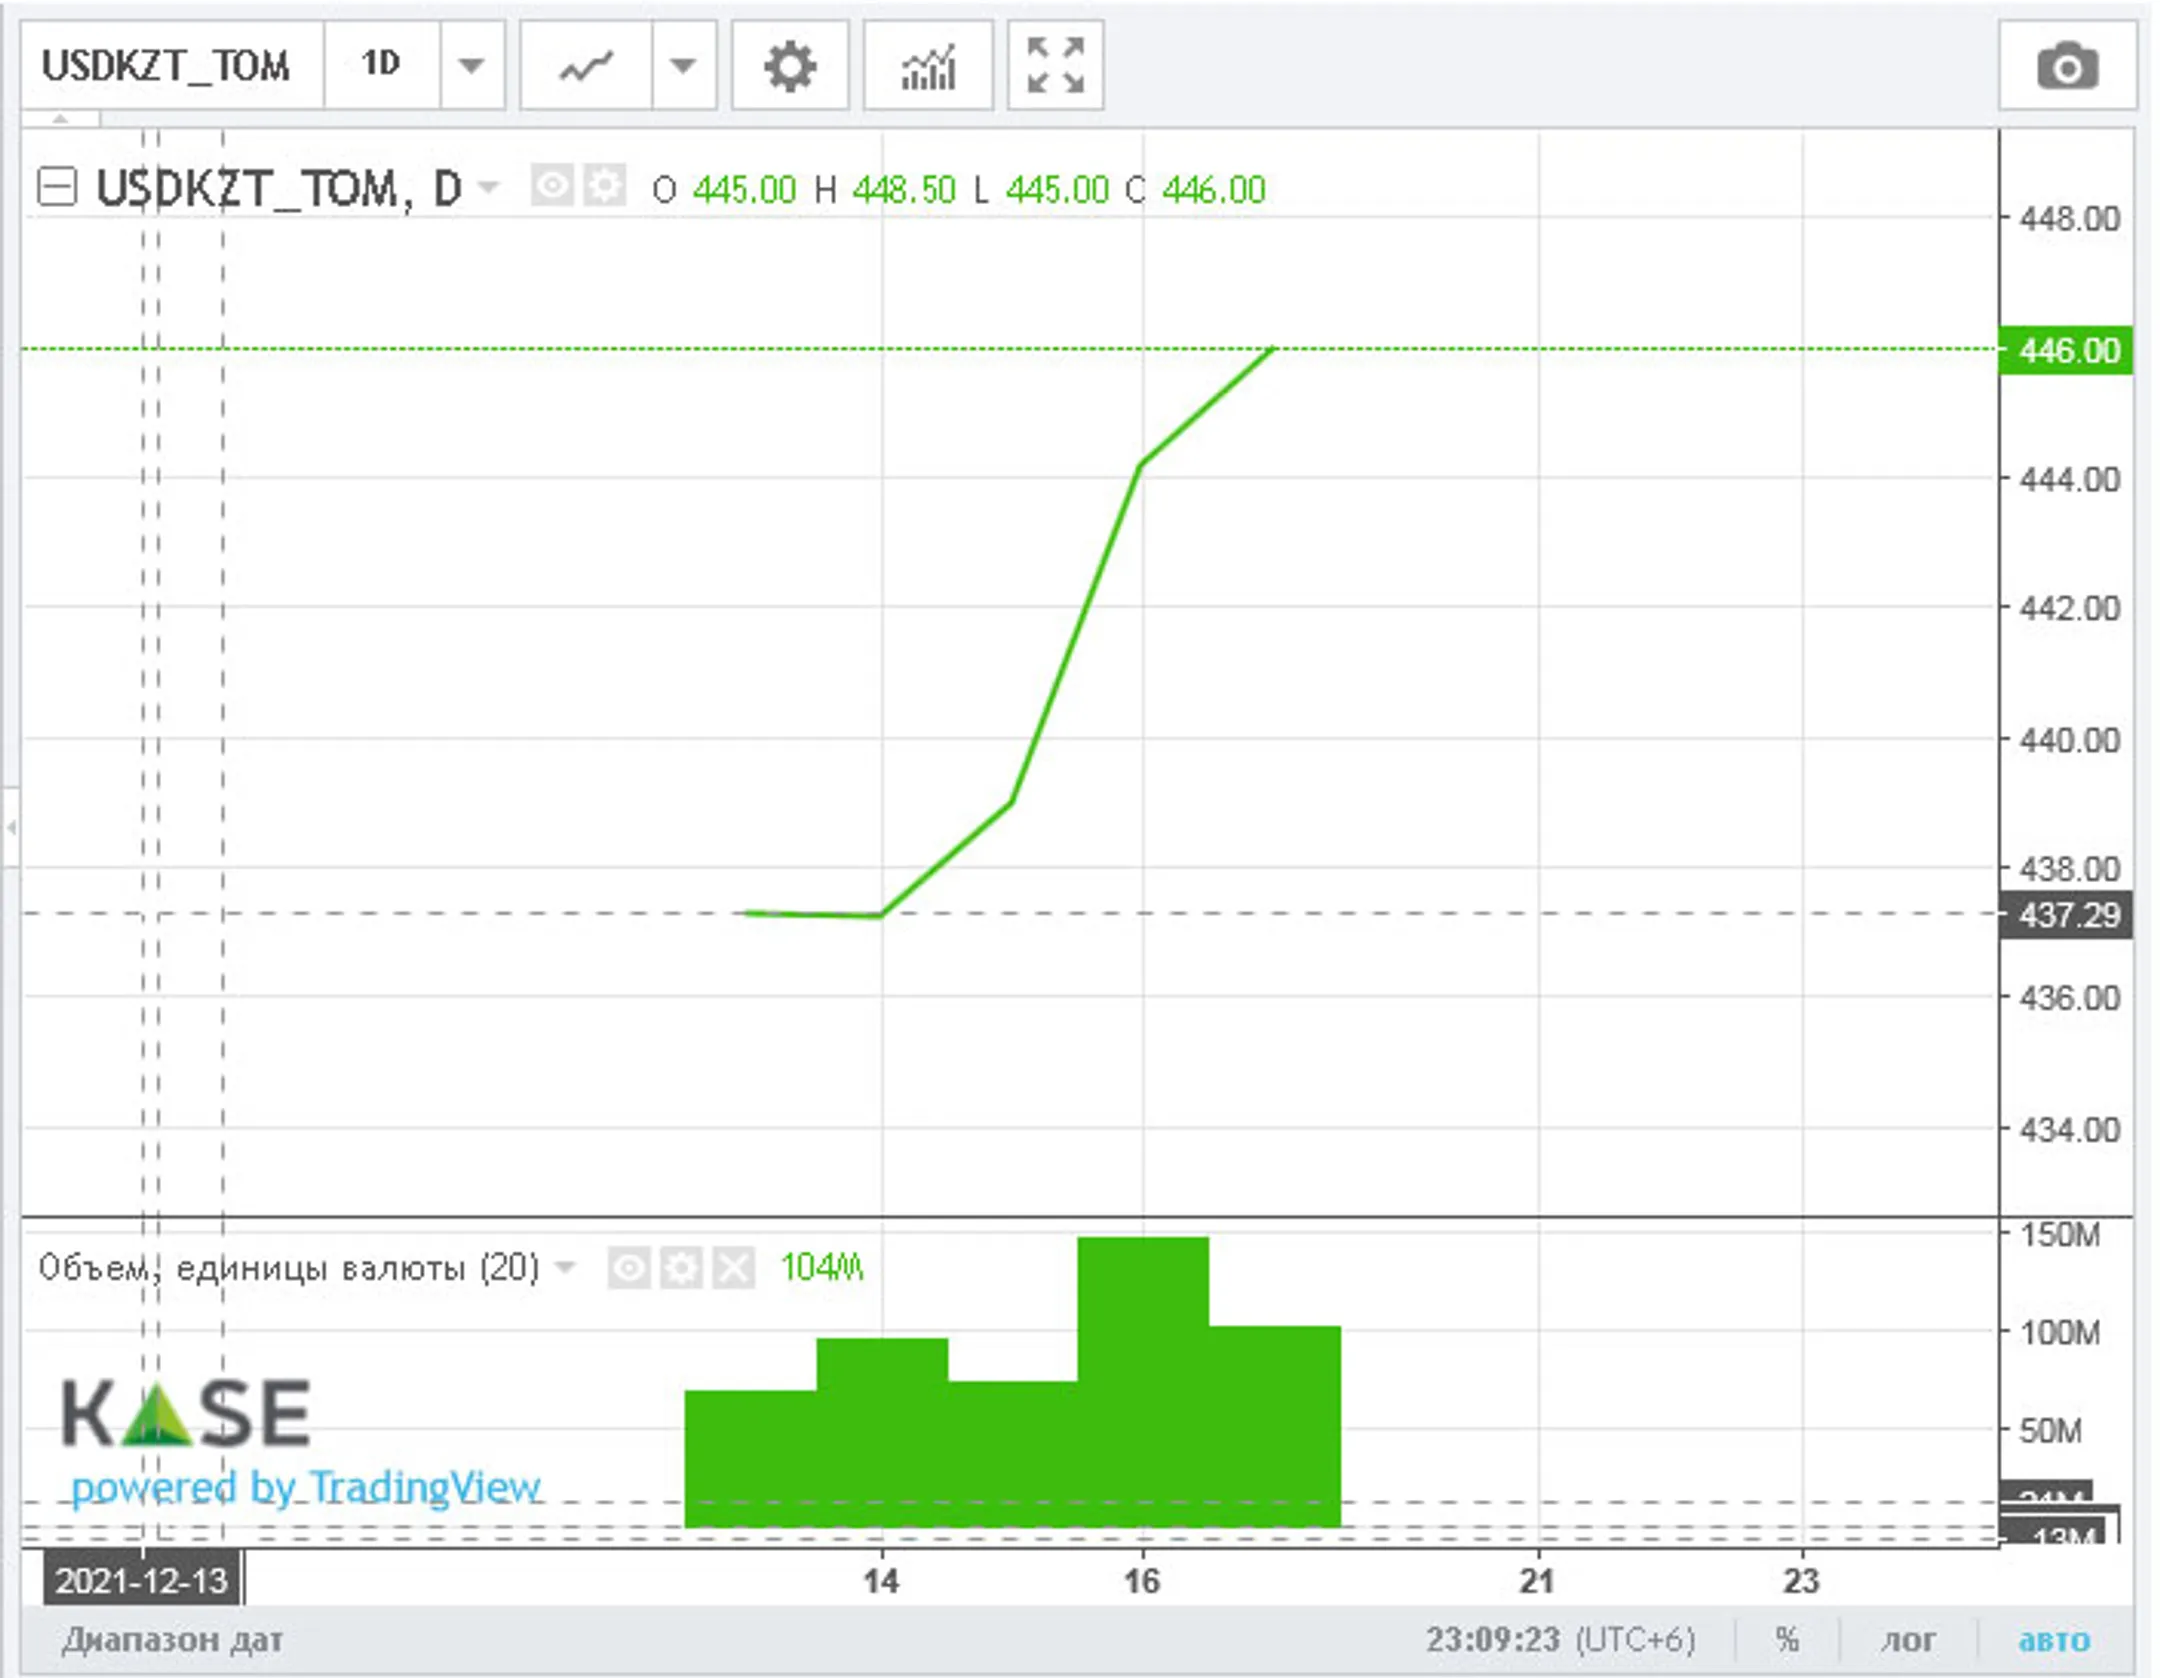Open the powered by TradingView link
The width and height of the screenshot is (2160, 1678).
[x=305, y=1488]
